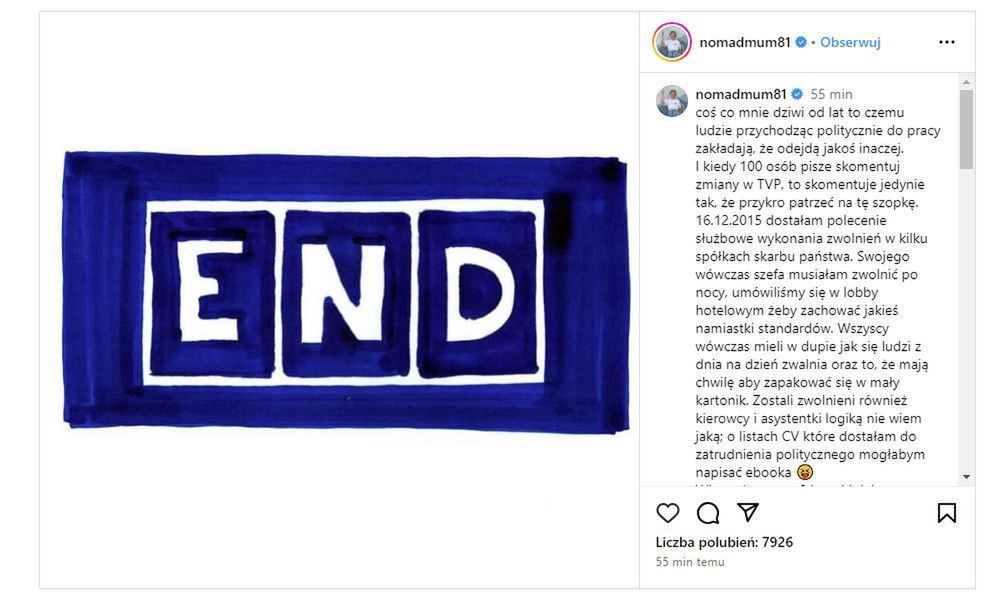Share the post with the paper plane icon
Screen dimensions: 1001x596
pyautogui.click(x=747, y=512)
